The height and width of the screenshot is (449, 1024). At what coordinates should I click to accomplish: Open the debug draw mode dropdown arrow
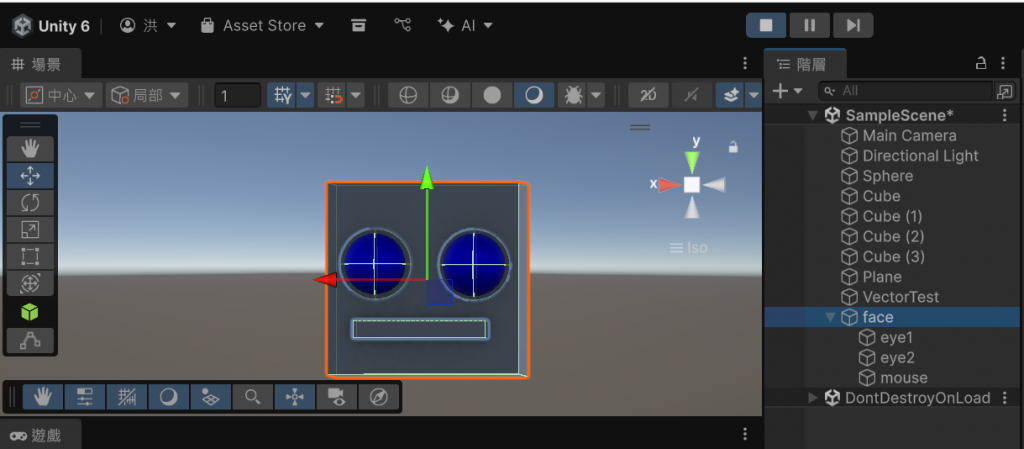coord(596,95)
